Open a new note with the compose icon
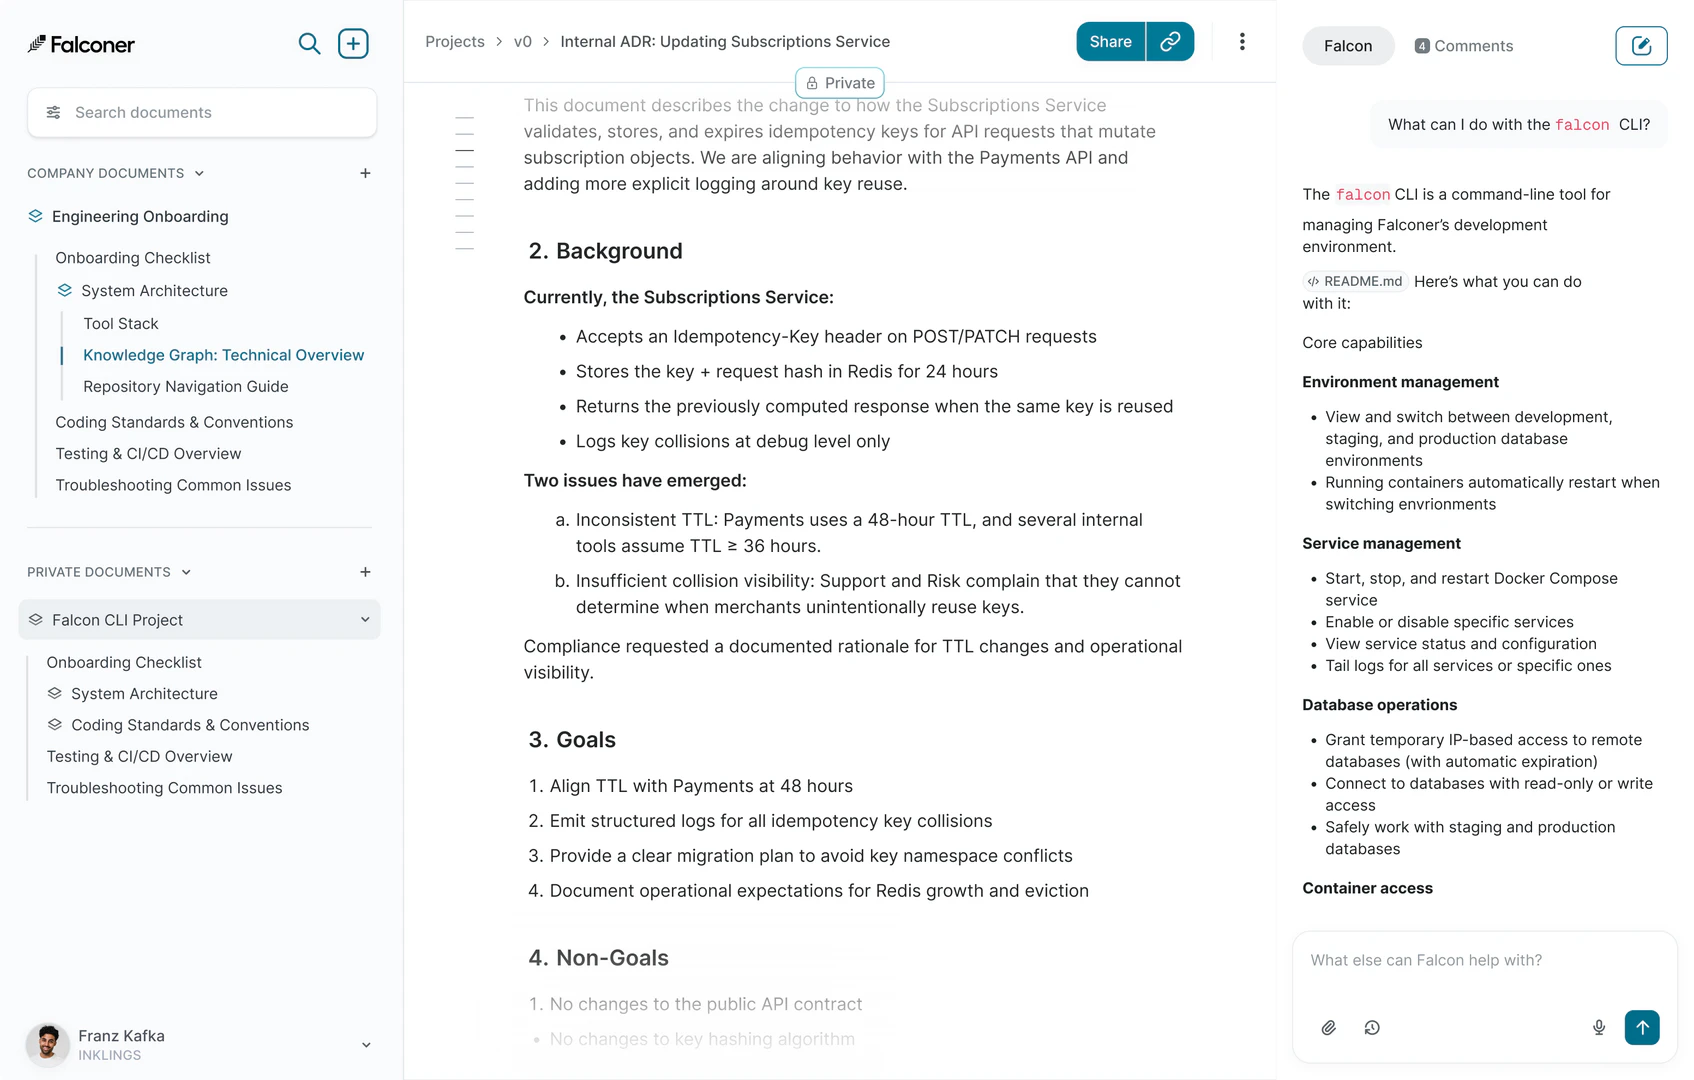1694x1080 pixels. (1640, 45)
